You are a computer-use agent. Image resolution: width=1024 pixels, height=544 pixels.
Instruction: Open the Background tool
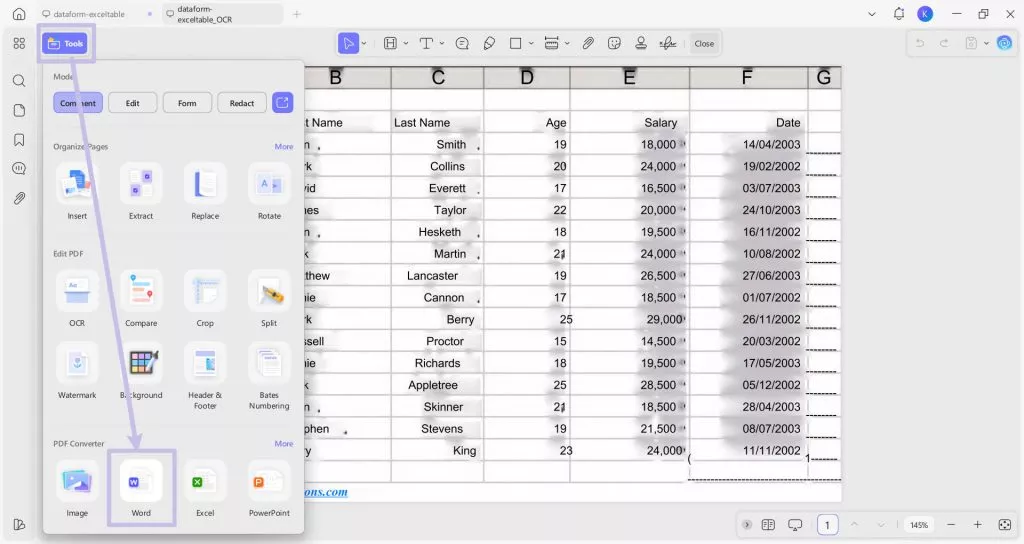[141, 371]
